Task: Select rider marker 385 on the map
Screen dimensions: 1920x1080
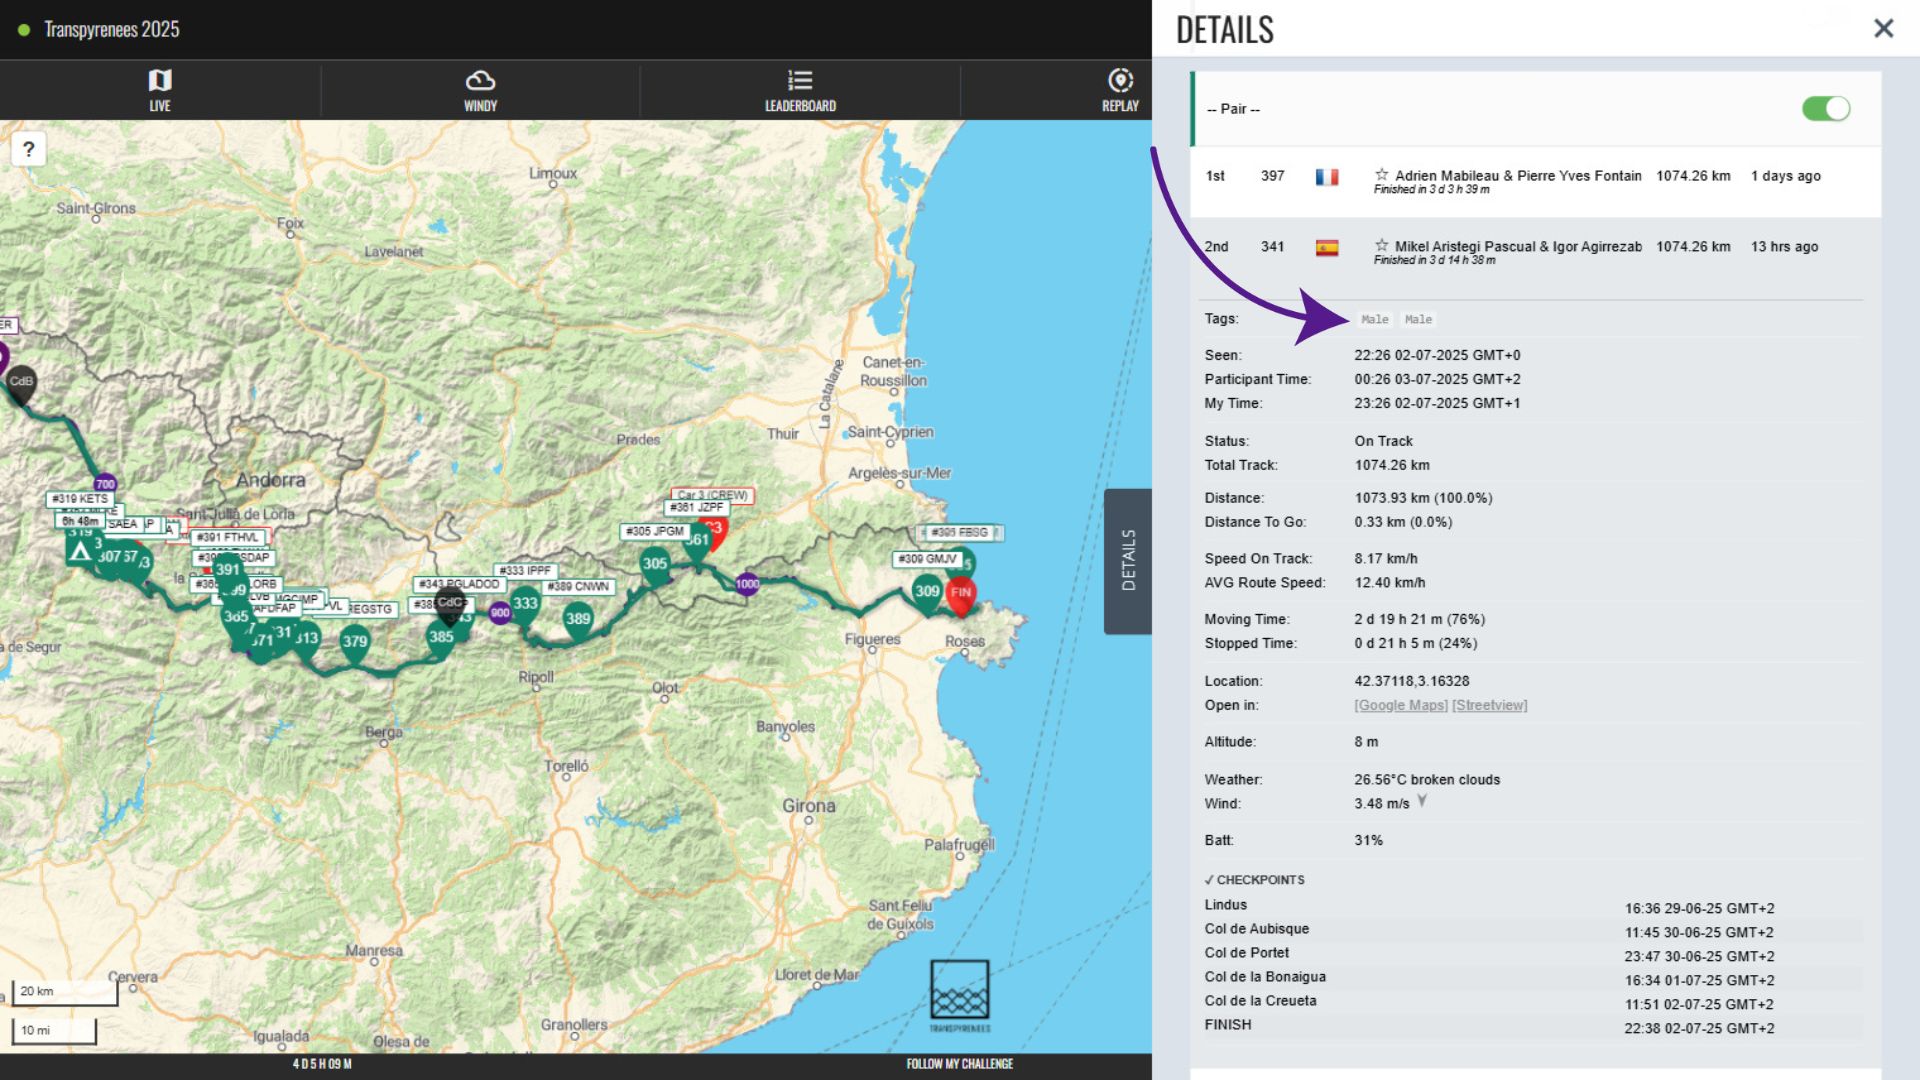Action: pyautogui.click(x=441, y=638)
